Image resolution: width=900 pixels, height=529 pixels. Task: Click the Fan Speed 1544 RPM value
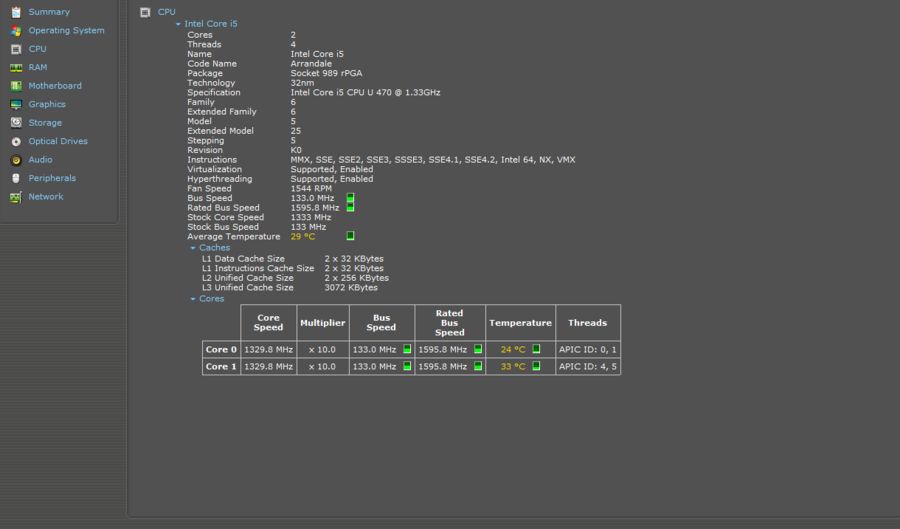point(311,189)
